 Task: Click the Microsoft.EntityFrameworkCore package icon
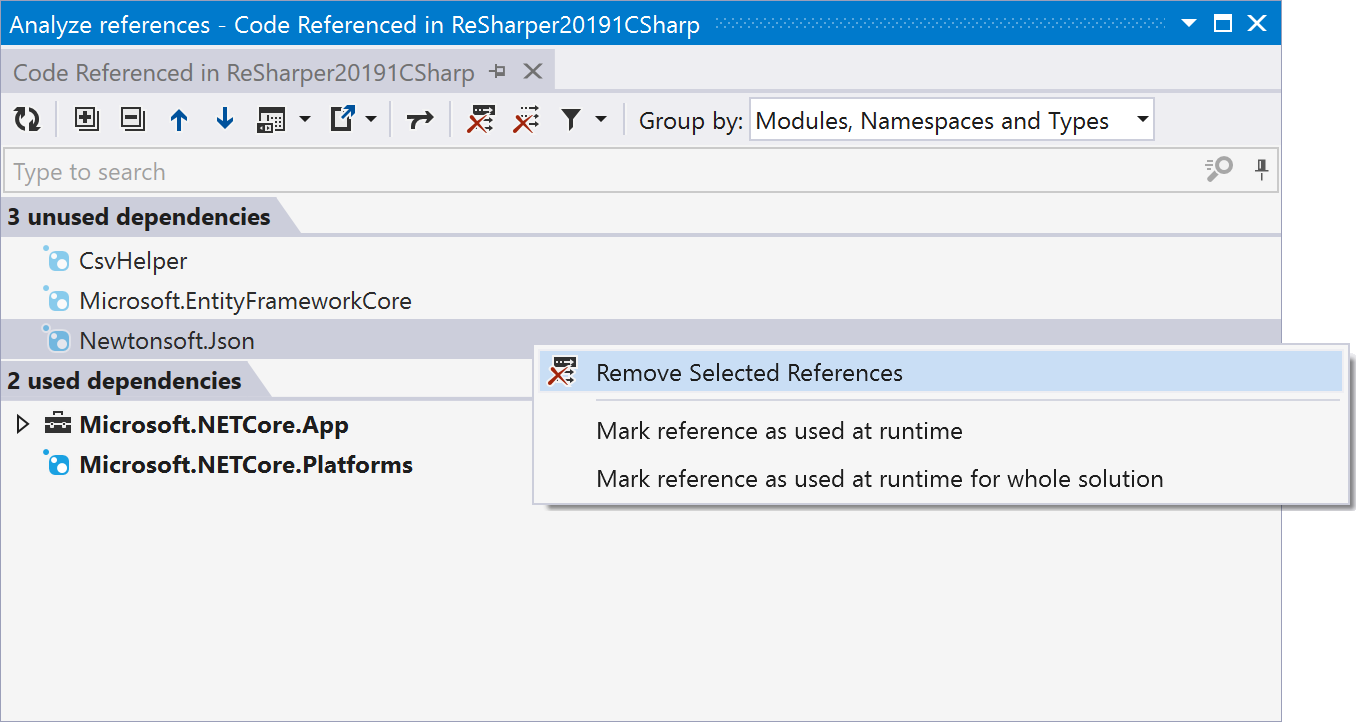pos(57,300)
